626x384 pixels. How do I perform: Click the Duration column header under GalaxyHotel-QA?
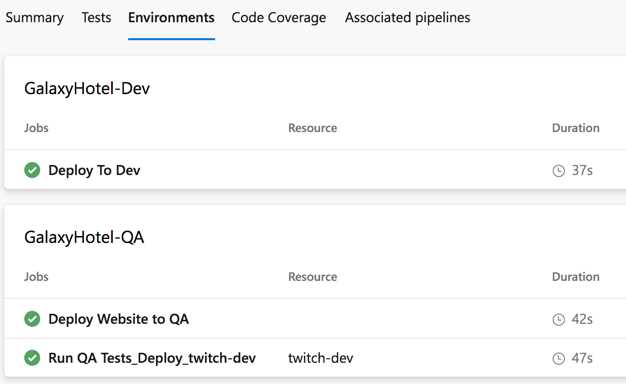click(x=576, y=277)
